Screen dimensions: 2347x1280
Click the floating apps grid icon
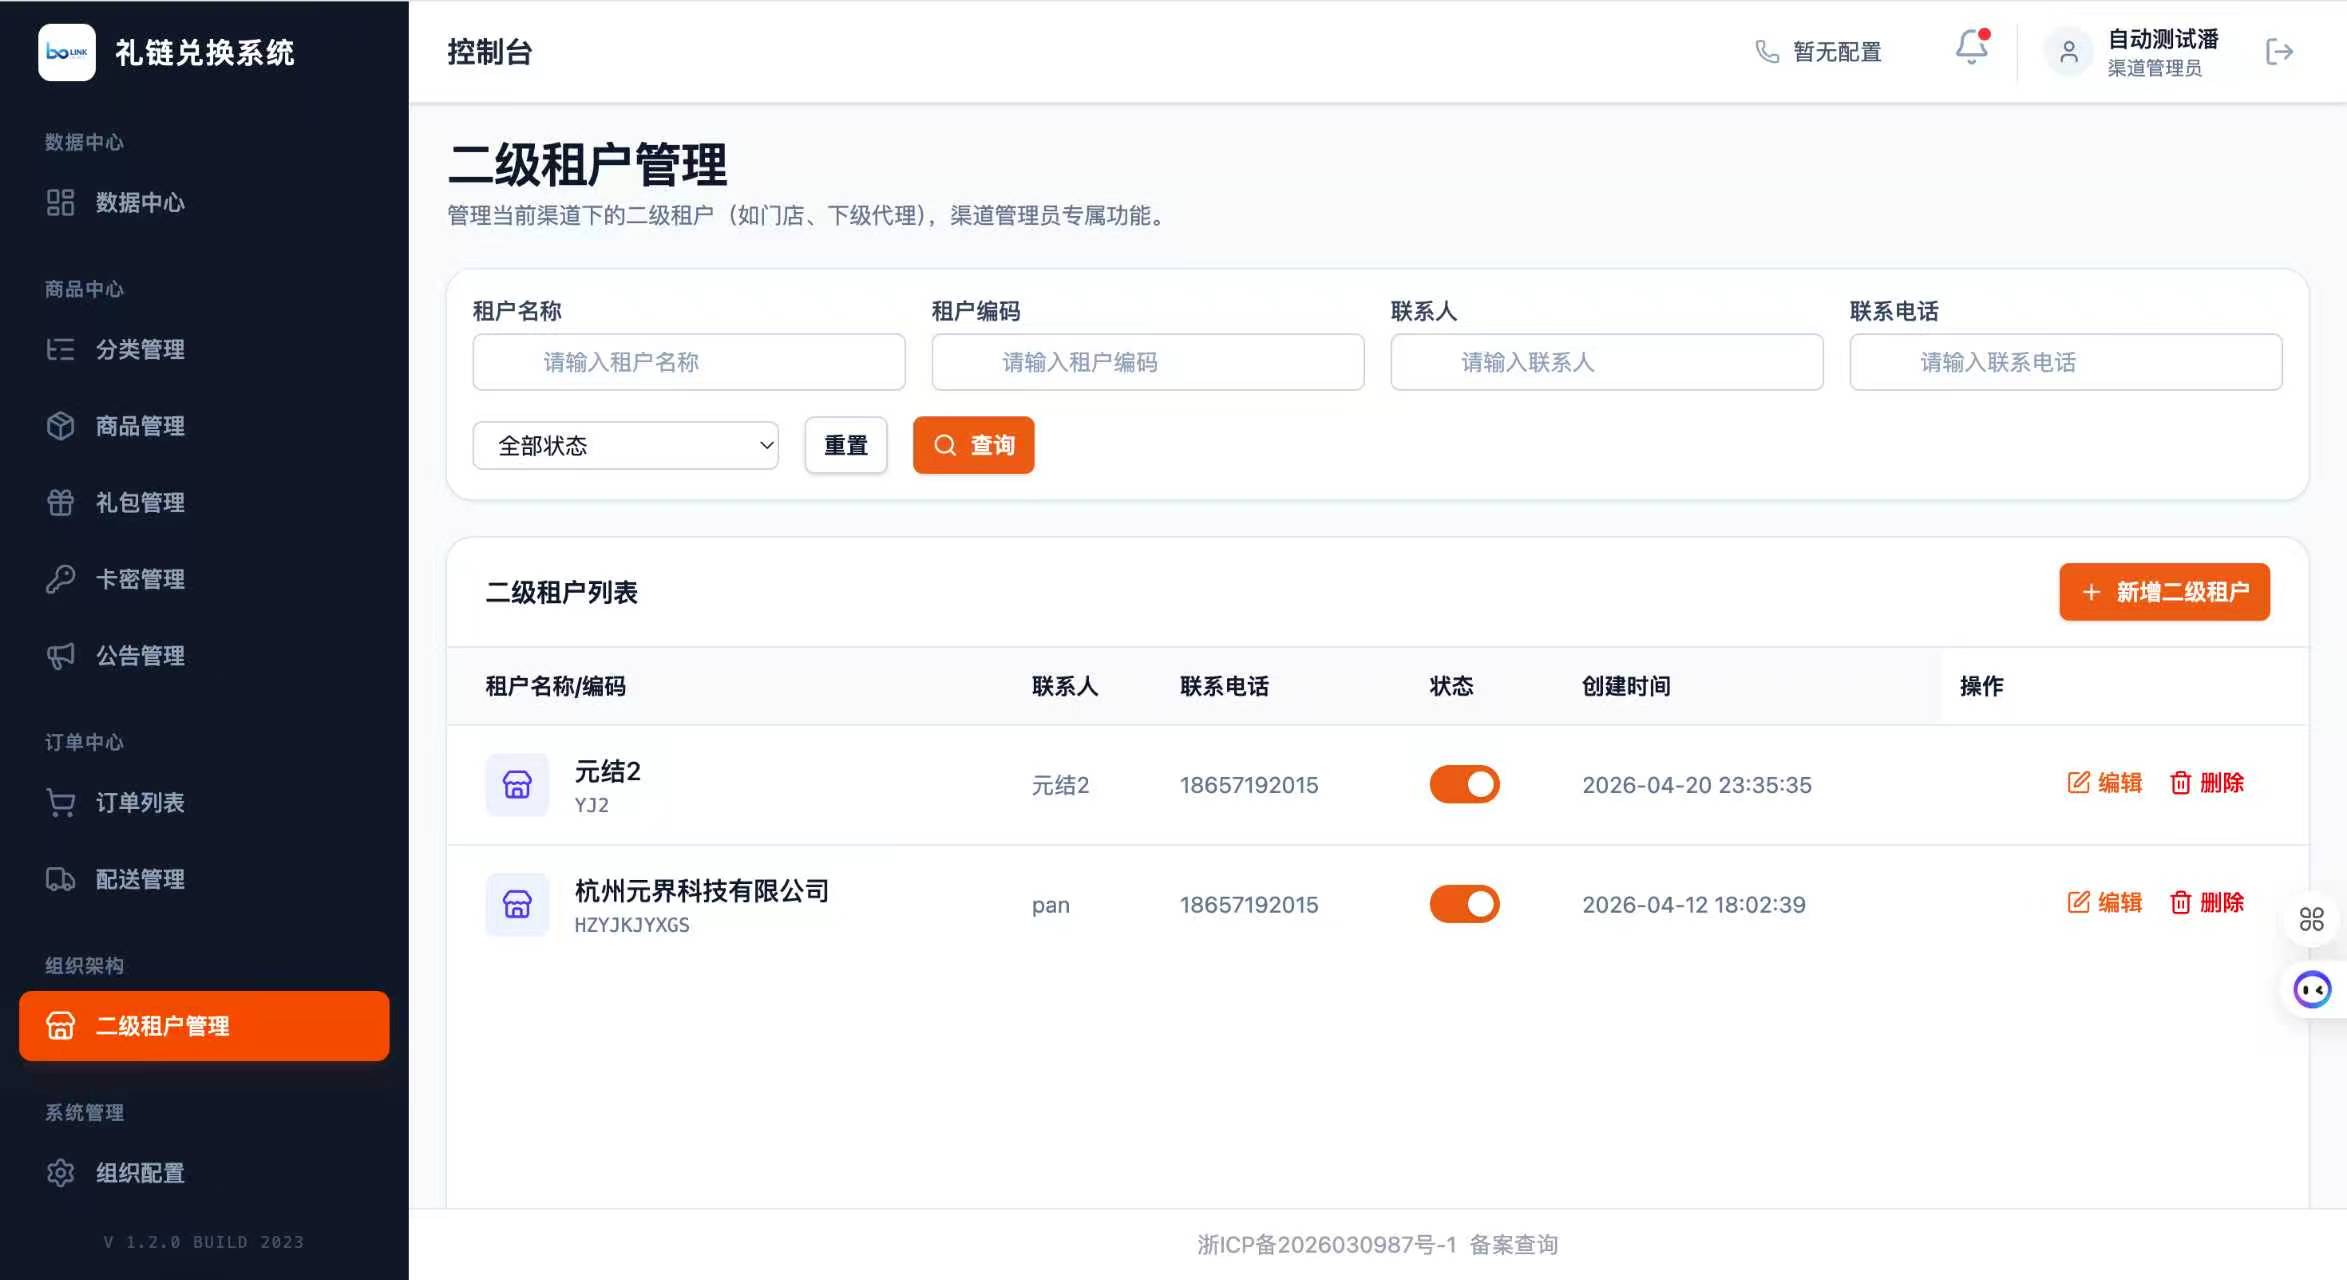[x=2312, y=919]
